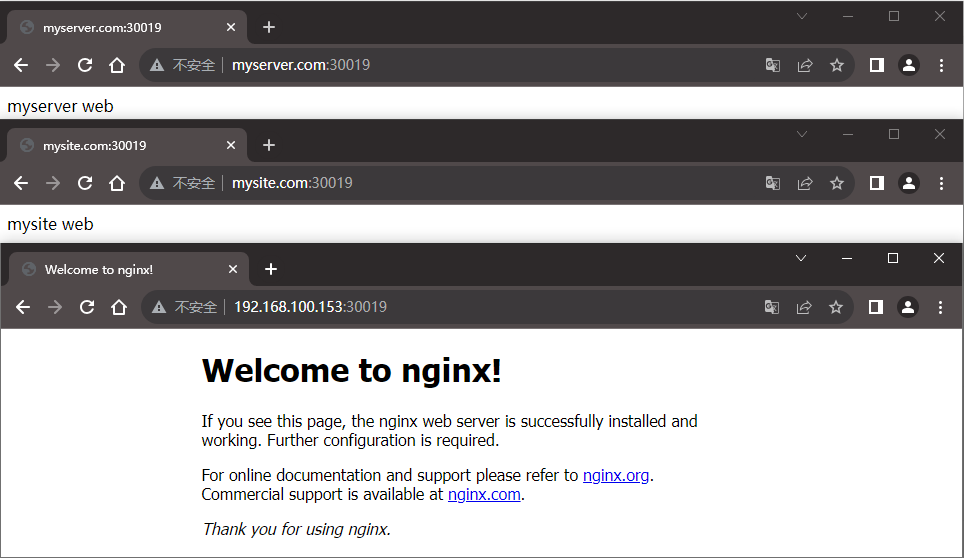Open Chrome menu in mysite.com window
Screen dimensions: 964x558
tap(941, 183)
